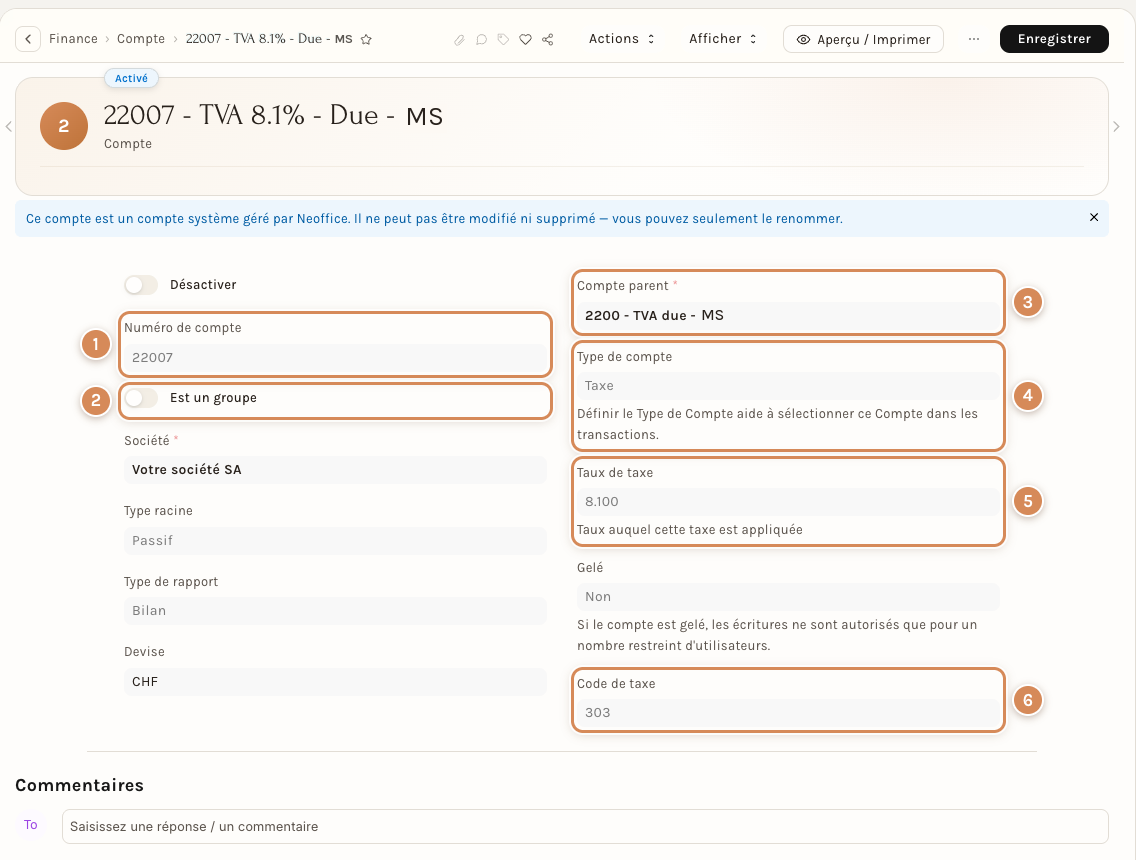Click the comment input box
1136x860 pixels.
(x=585, y=827)
